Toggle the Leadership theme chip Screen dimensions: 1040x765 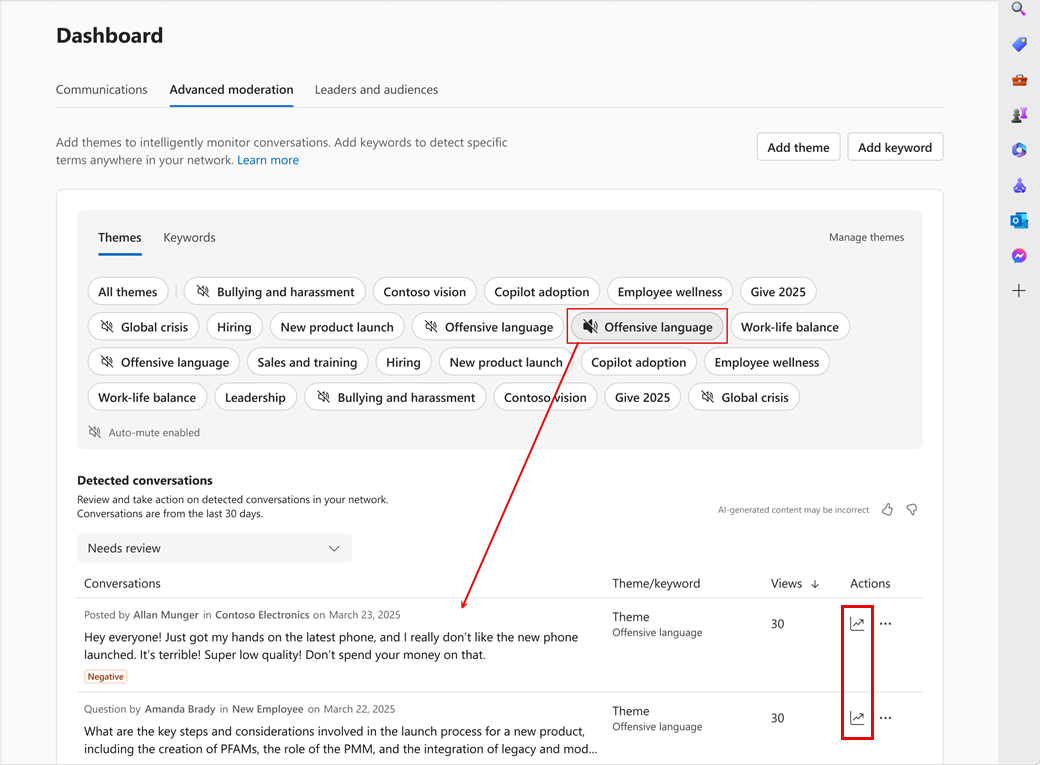pos(255,397)
